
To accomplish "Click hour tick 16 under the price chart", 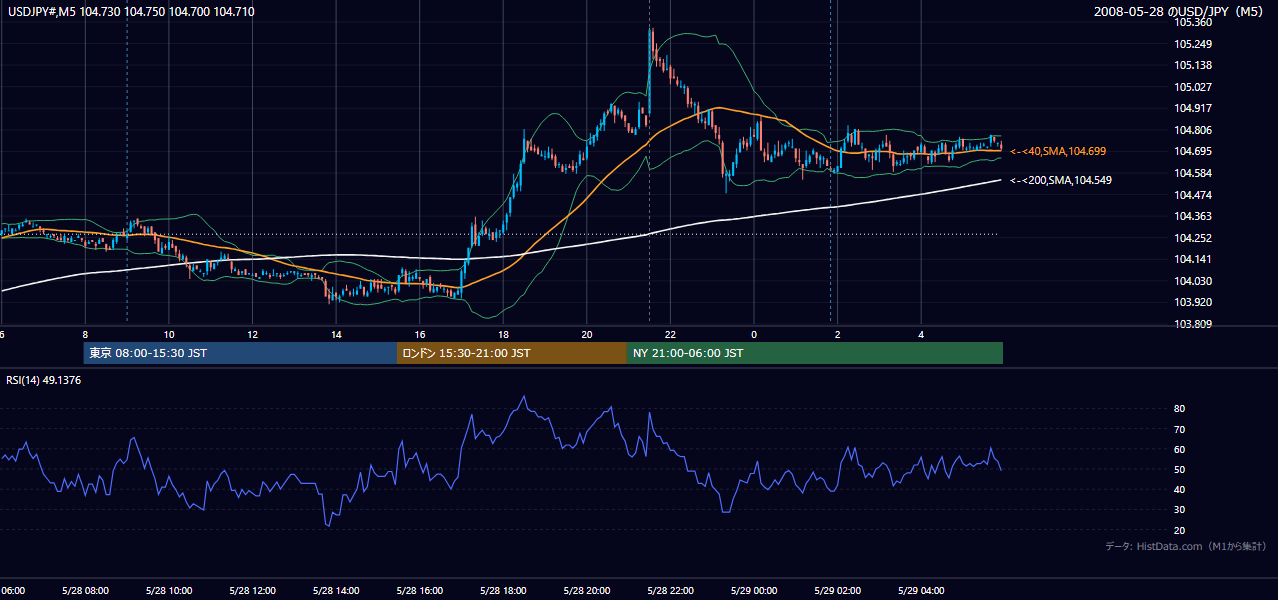I will pos(419,334).
